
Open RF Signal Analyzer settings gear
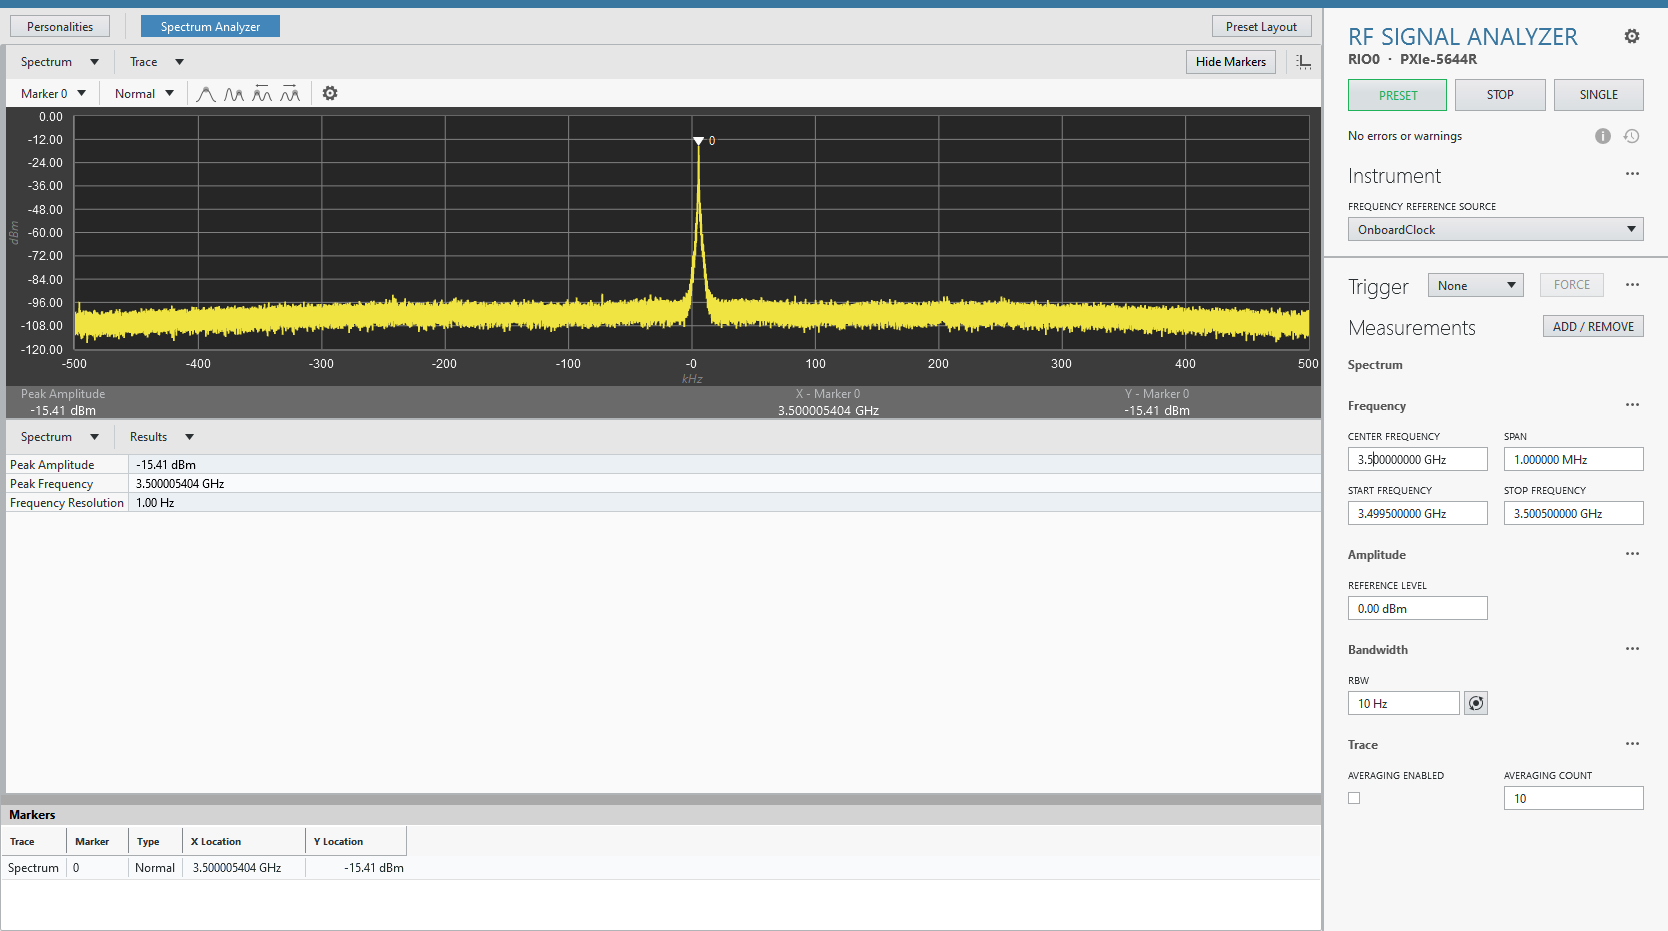coord(1632,36)
